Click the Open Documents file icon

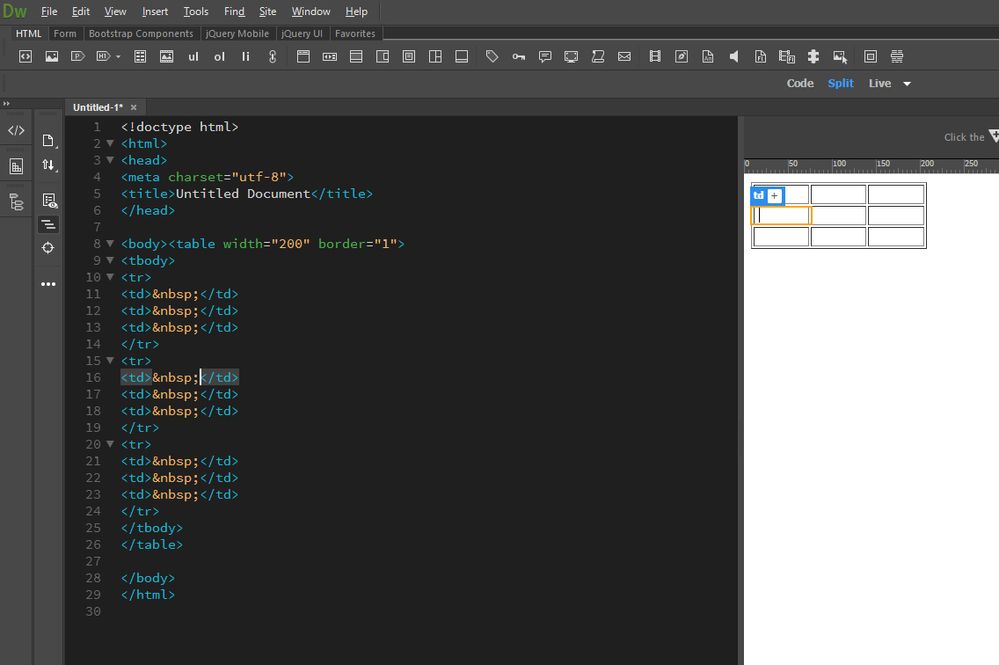coord(48,141)
